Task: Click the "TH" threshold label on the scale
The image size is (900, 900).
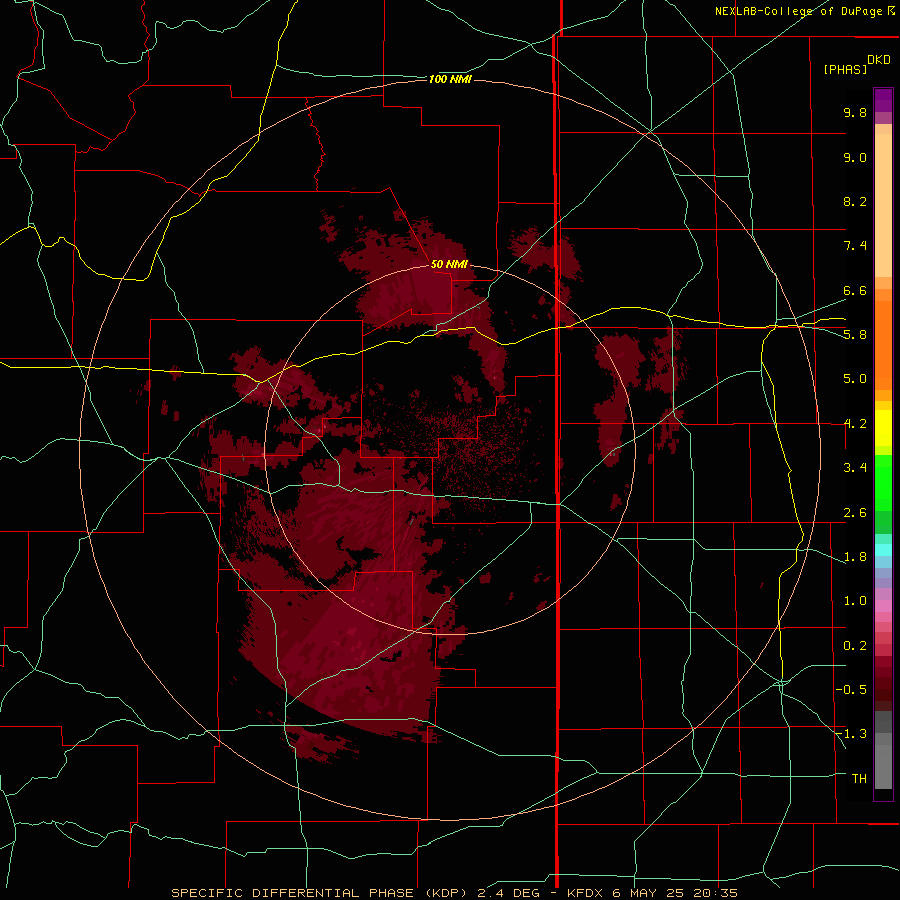Action: point(859,779)
